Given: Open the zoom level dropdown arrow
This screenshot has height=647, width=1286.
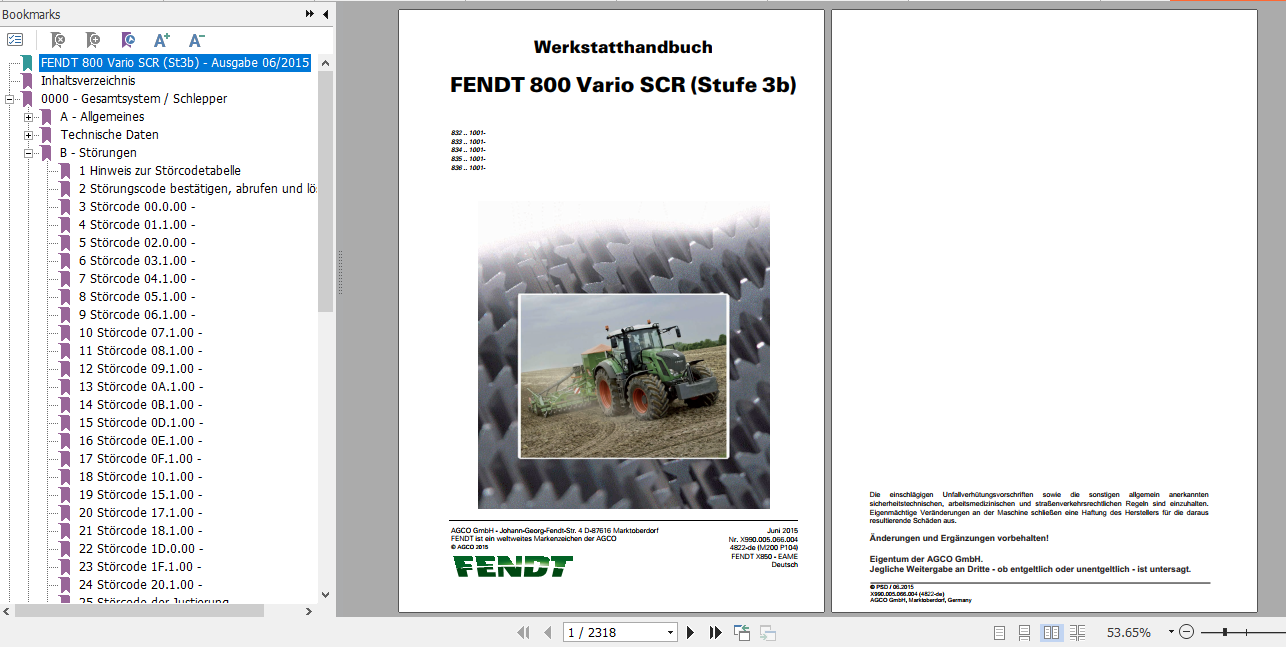Looking at the screenshot, I should 1171,632.
